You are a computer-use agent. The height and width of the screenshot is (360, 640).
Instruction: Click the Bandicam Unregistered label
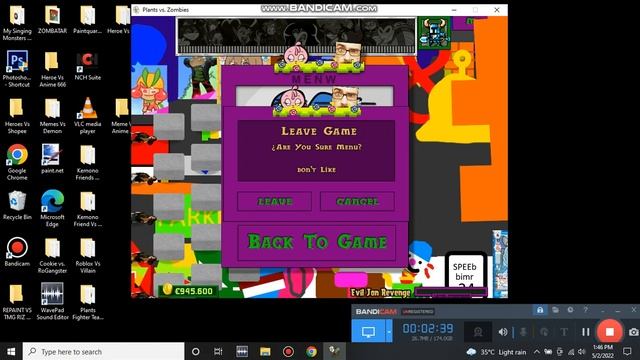point(418,311)
